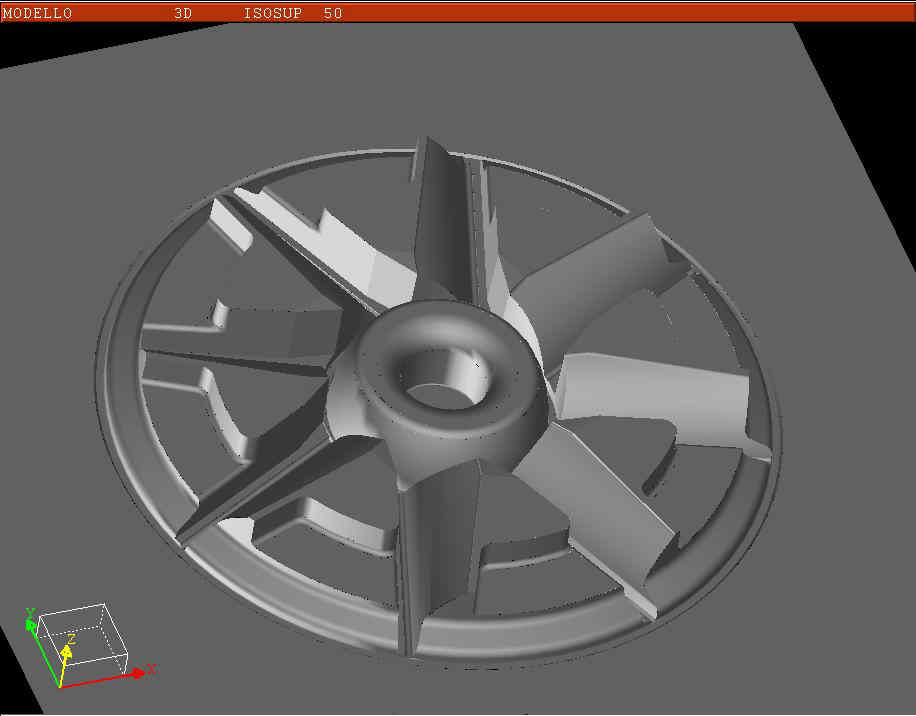Click the MODELLO label in the header
This screenshot has height=716, width=916.
pyautogui.click(x=37, y=13)
